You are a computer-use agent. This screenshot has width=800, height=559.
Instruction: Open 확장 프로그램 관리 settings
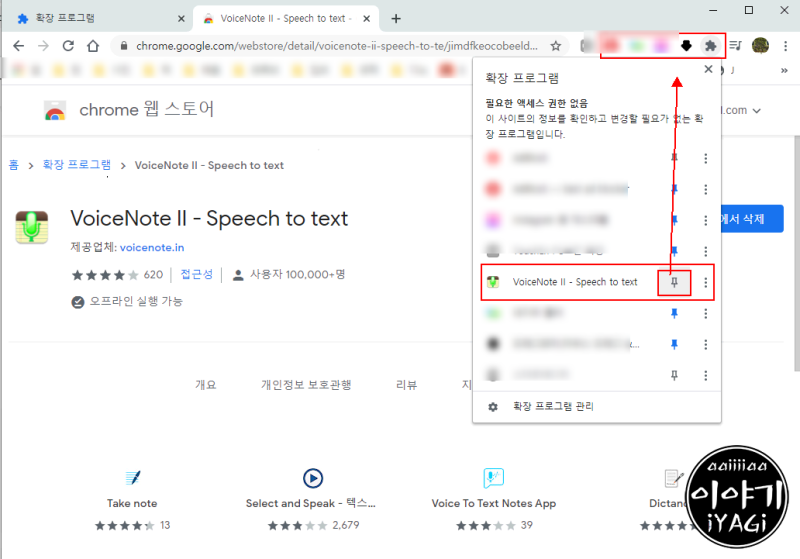click(x=553, y=406)
